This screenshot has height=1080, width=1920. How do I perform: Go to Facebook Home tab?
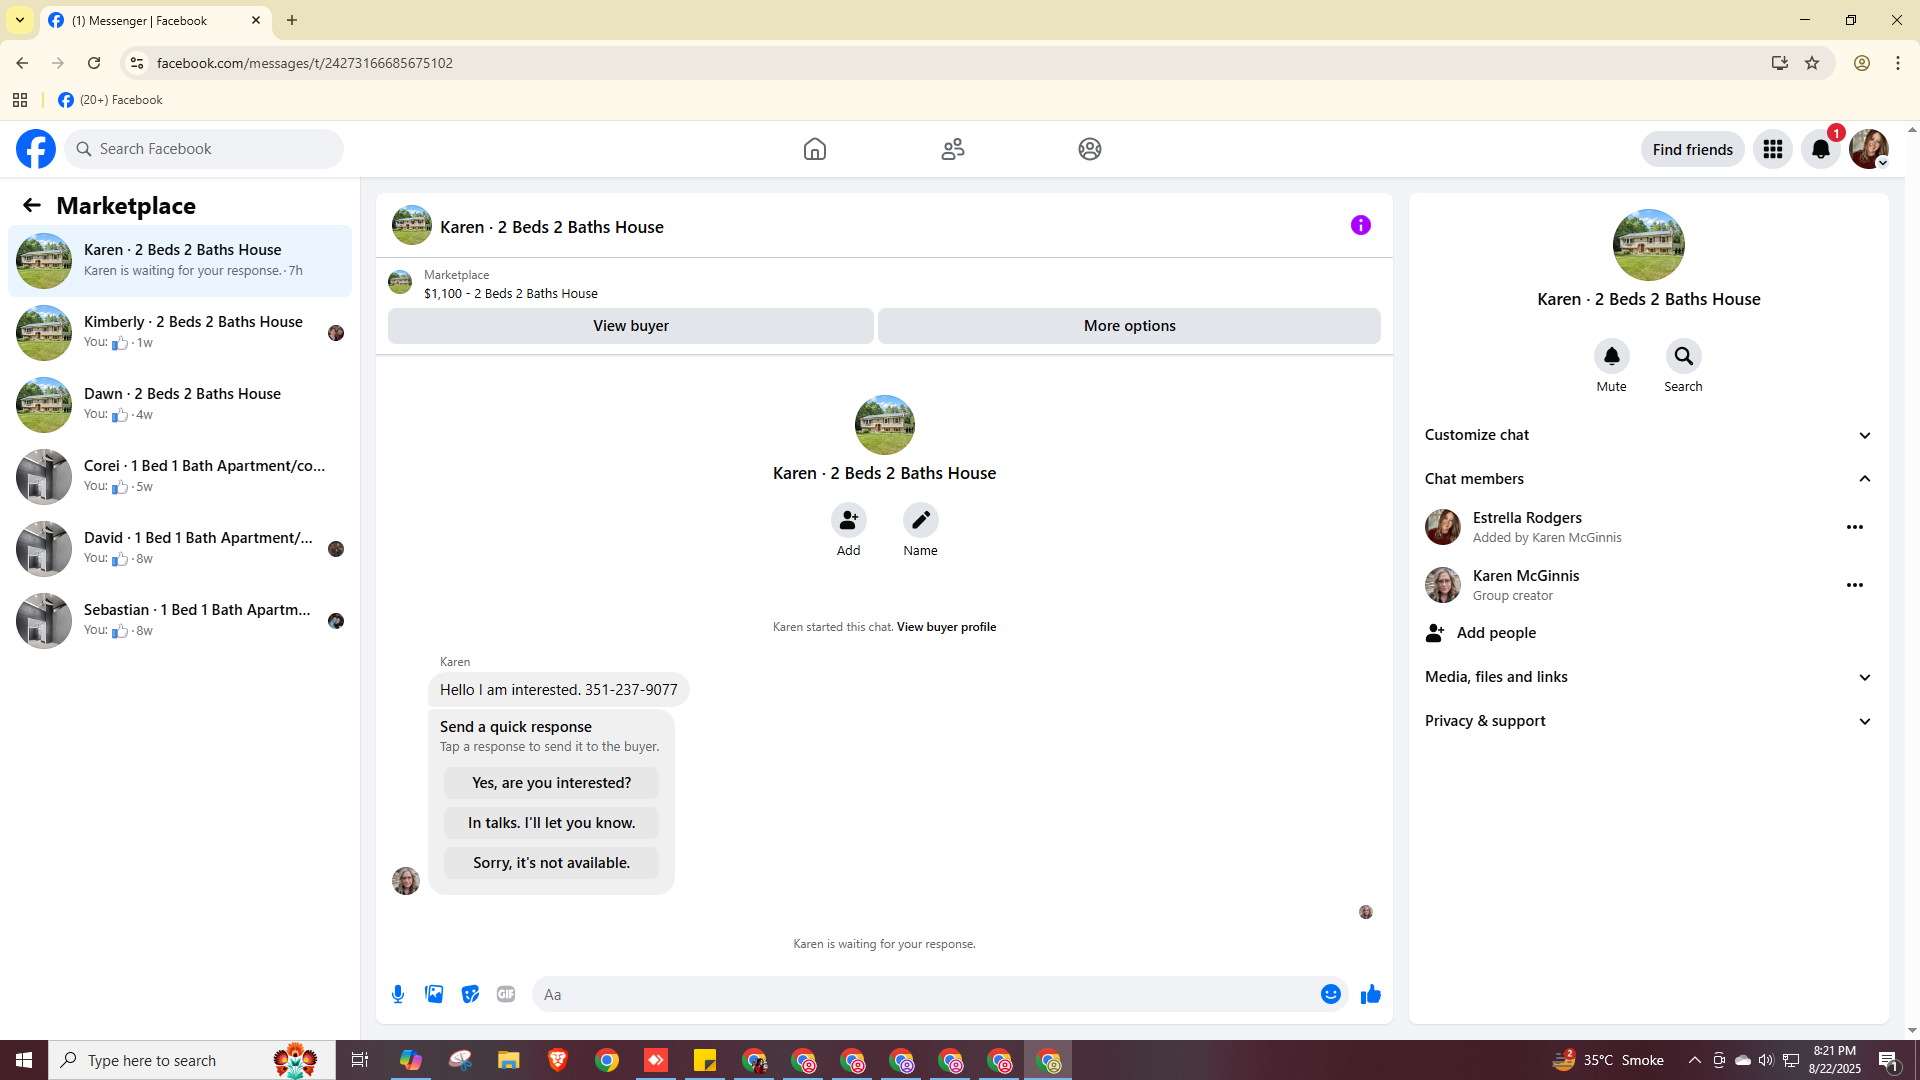coord(814,149)
